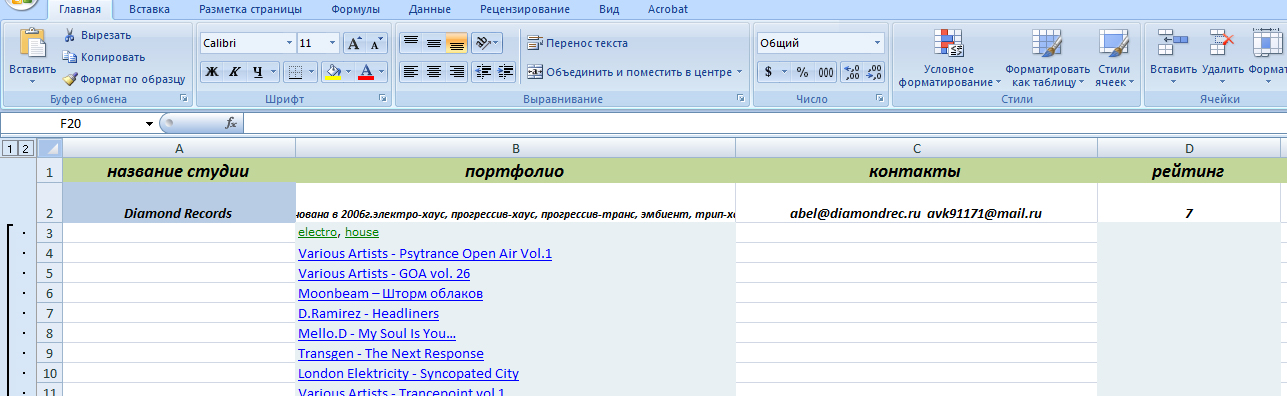Image resolution: width=1287 pixels, height=396 pixels.
Task: Open the Acrobat tab
Action: (667, 9)
